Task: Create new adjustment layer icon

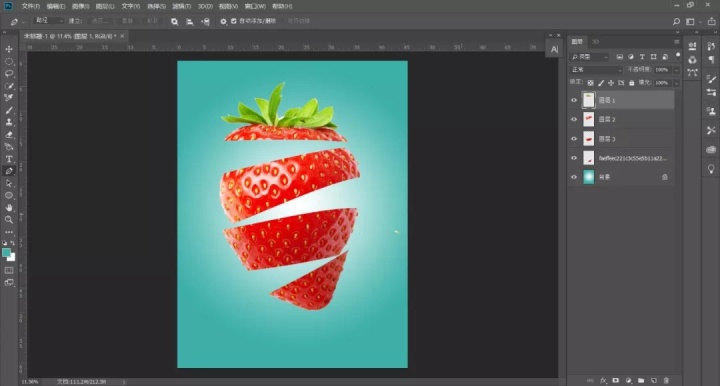Action: (x=629, y=380)
